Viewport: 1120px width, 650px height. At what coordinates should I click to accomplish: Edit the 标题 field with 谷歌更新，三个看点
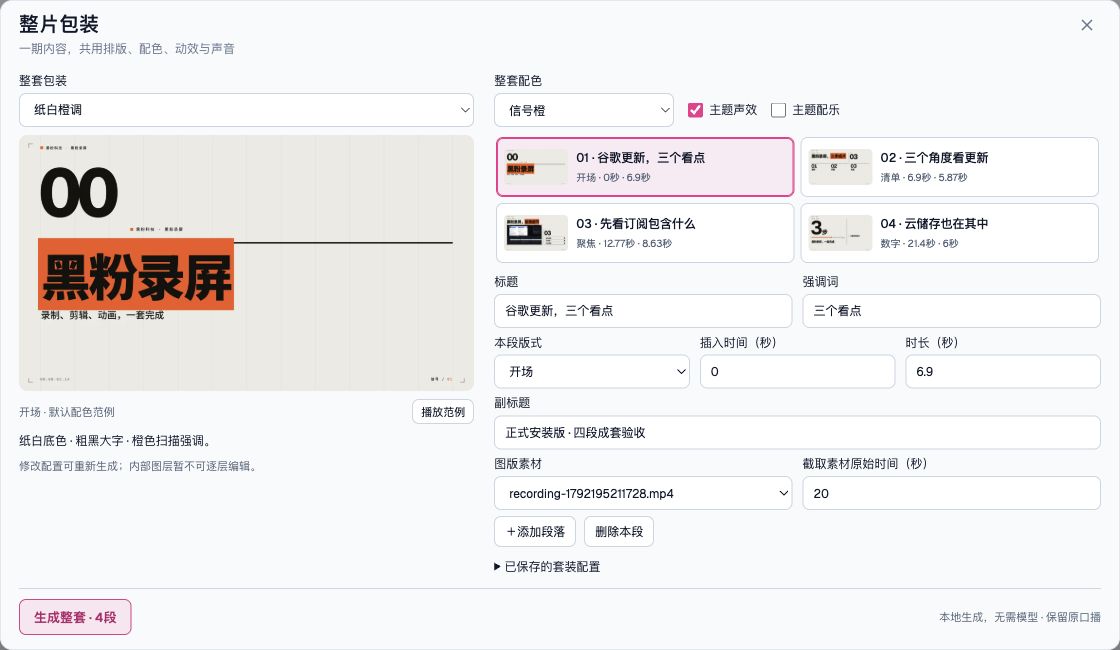pos(643,311)
